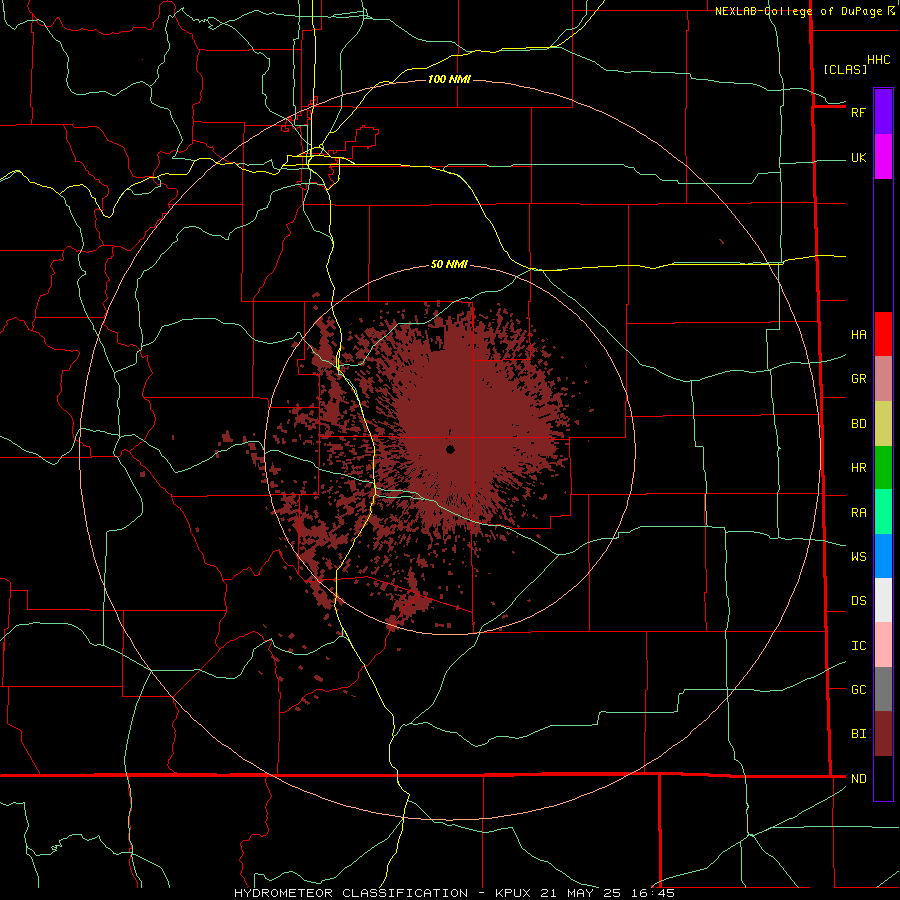This screenshot has height=900, width=900.
Task: Click the DS white legend swatch
Action: pos(883,600)
